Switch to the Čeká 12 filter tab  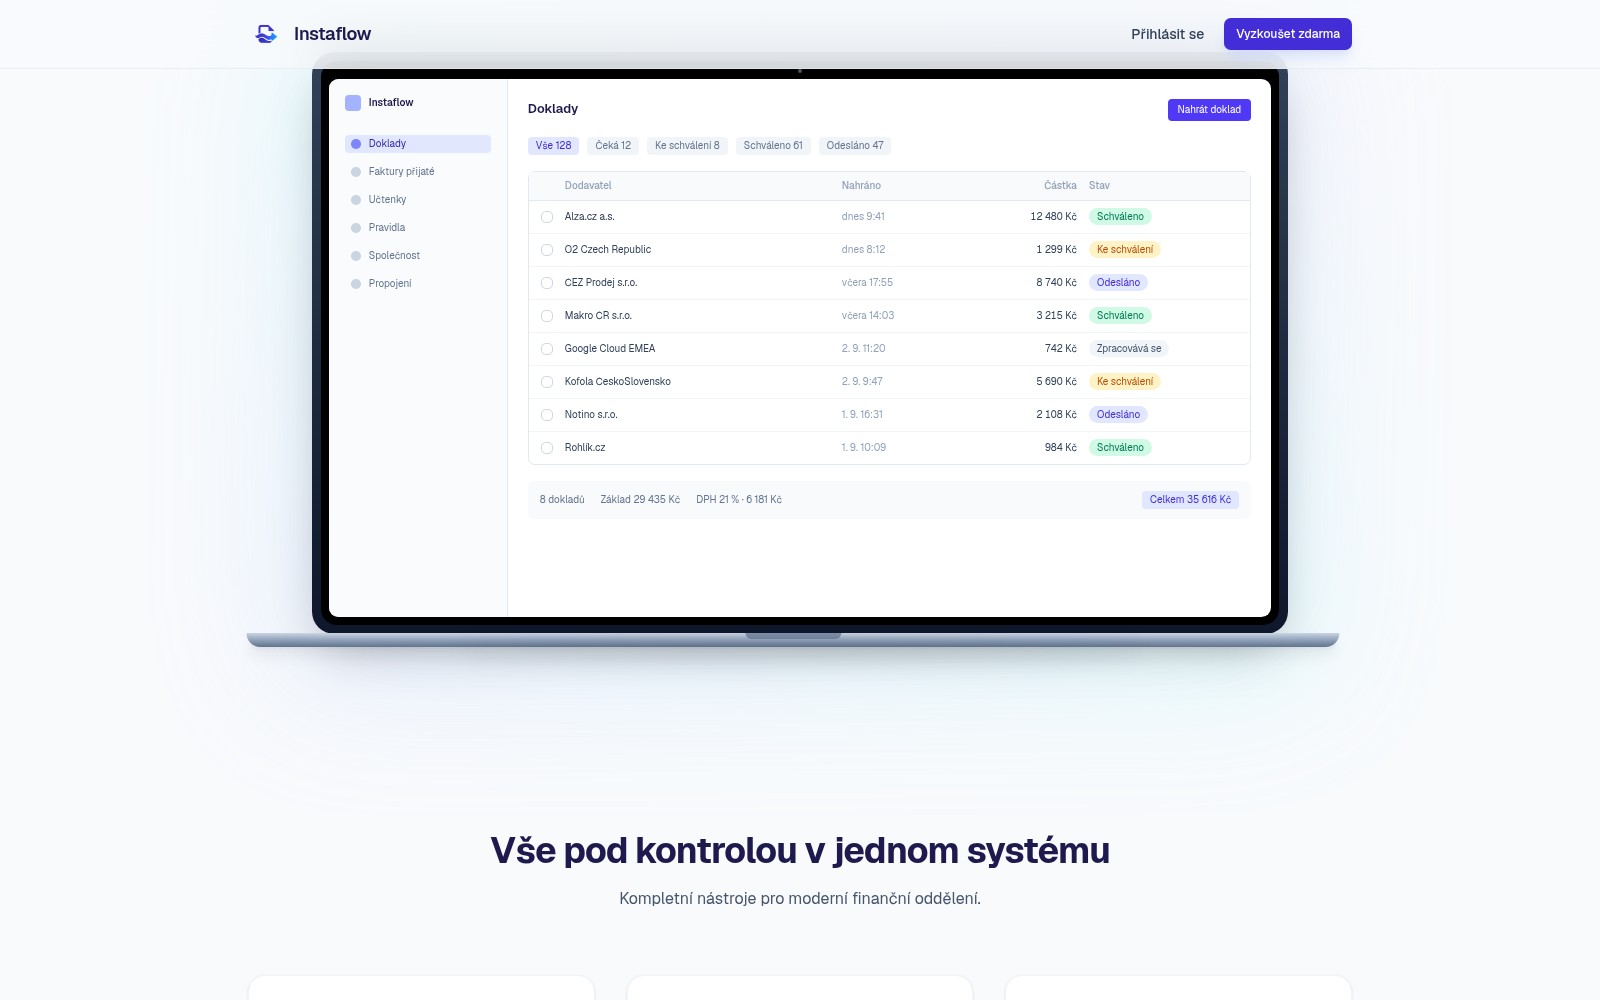click(x=613, y=146)
